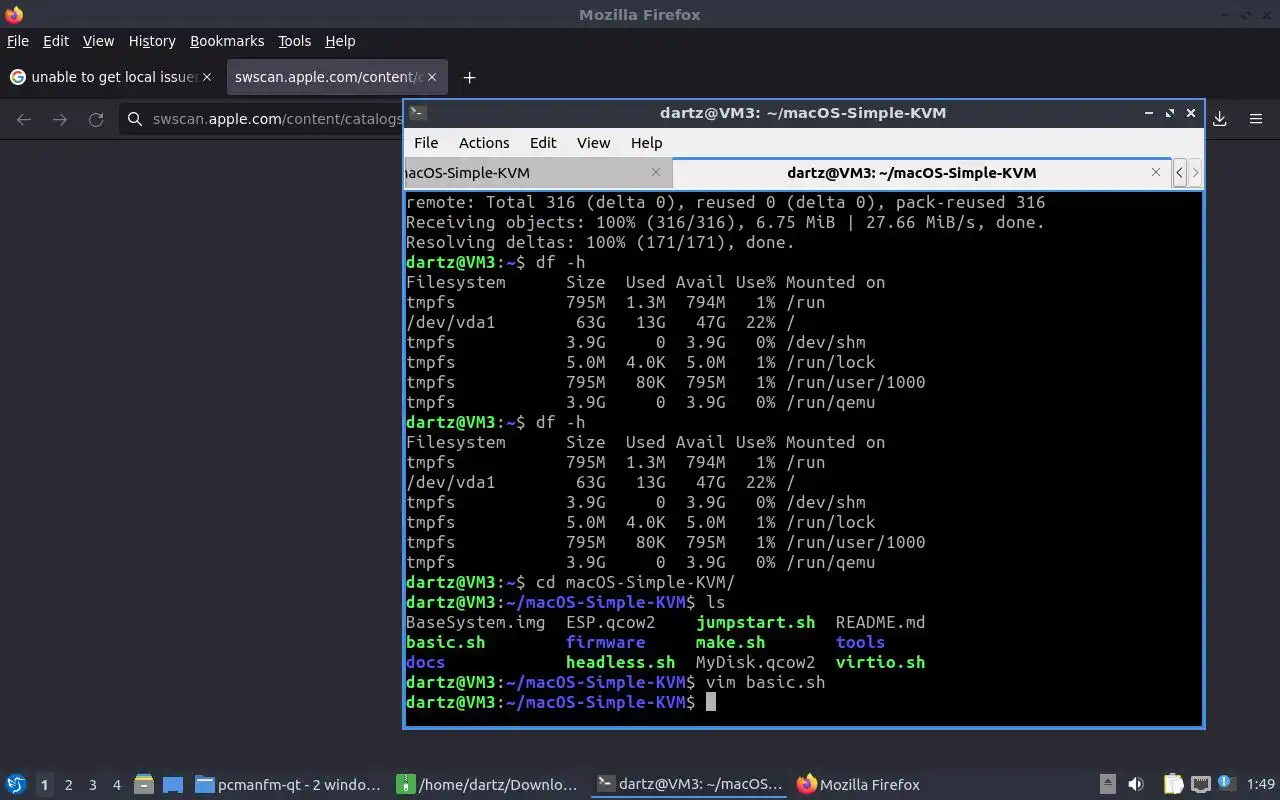Click 'jumpstart.sh' in terminal listing

click(x=755, y=622)
